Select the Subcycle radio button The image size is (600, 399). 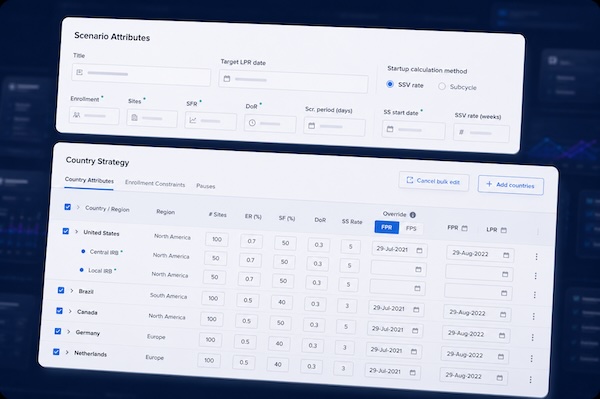(442, 86)
